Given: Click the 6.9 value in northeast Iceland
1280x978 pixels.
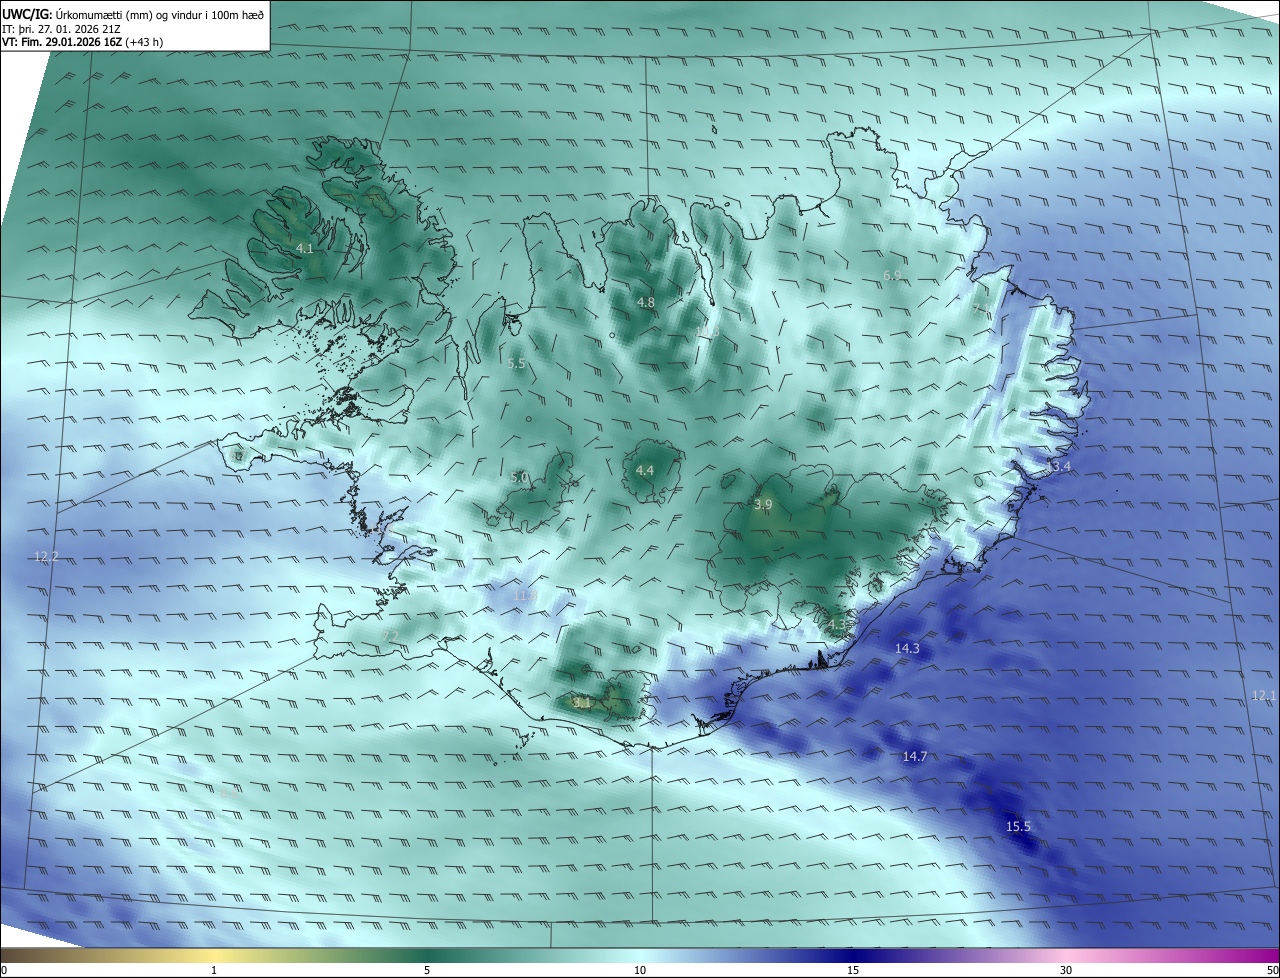Looking at the screenshot, I should tap(893, 275).
